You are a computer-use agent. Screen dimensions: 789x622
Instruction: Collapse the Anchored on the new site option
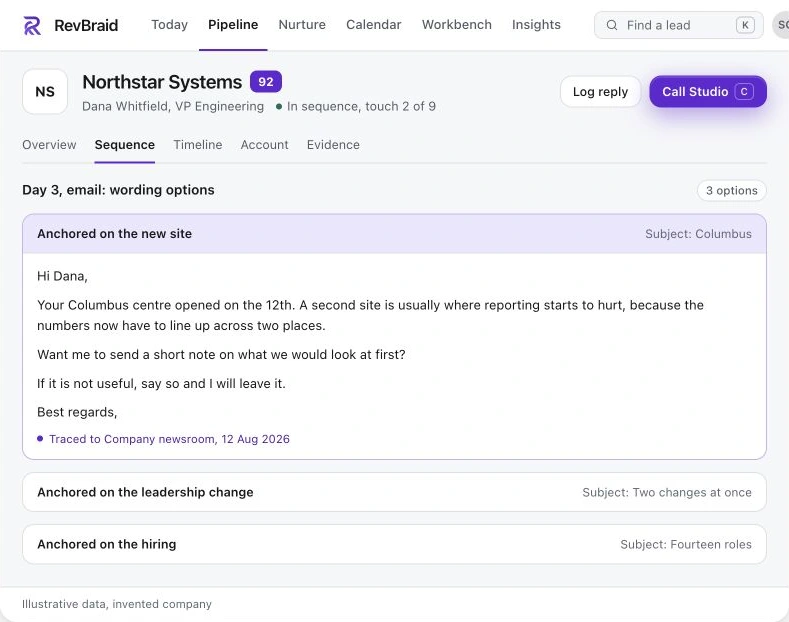(394, 234)
